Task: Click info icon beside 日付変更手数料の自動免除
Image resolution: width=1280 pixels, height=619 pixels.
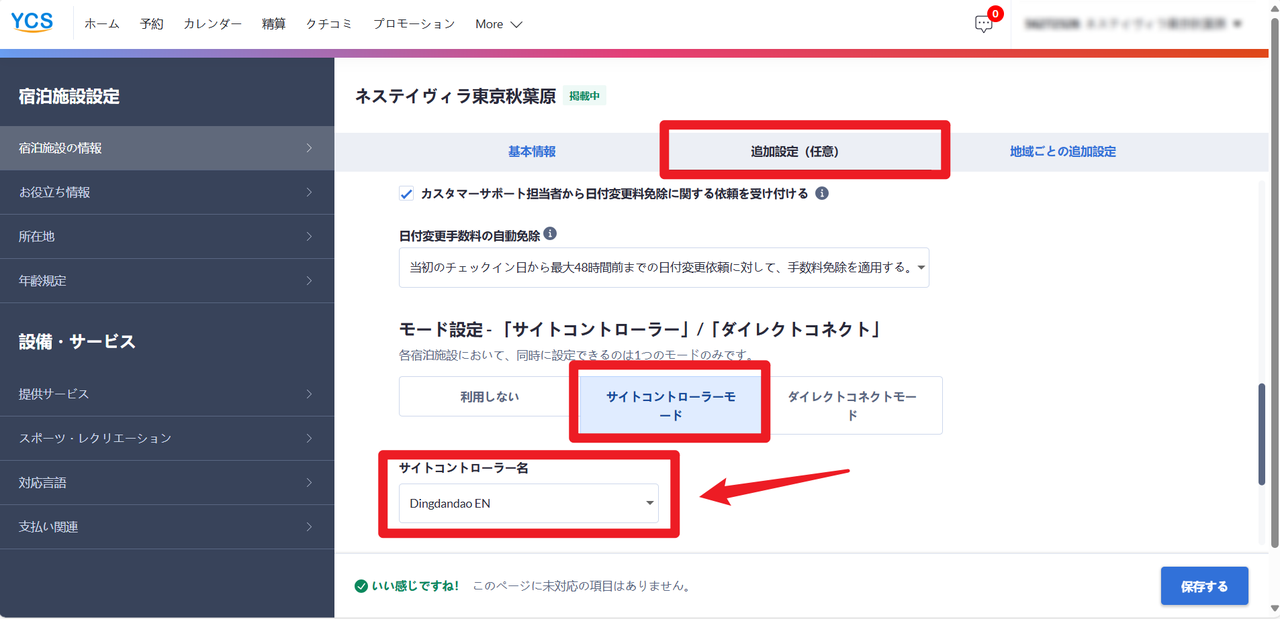Action: point(550,234)
